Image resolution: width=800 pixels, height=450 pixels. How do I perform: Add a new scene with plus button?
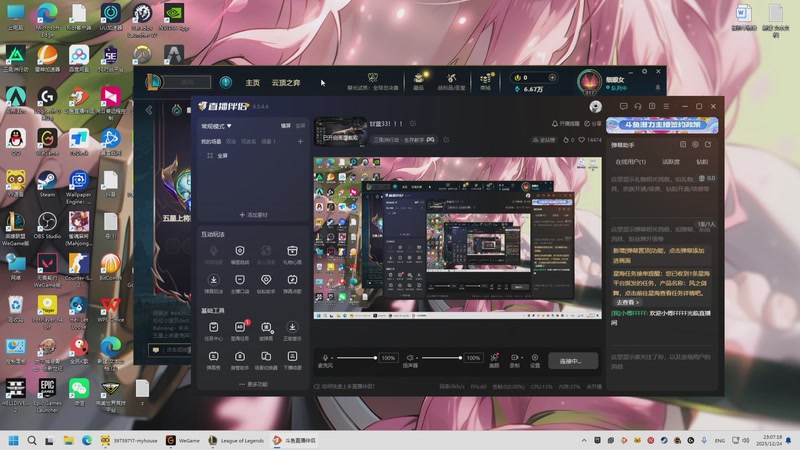pos(300,141)
